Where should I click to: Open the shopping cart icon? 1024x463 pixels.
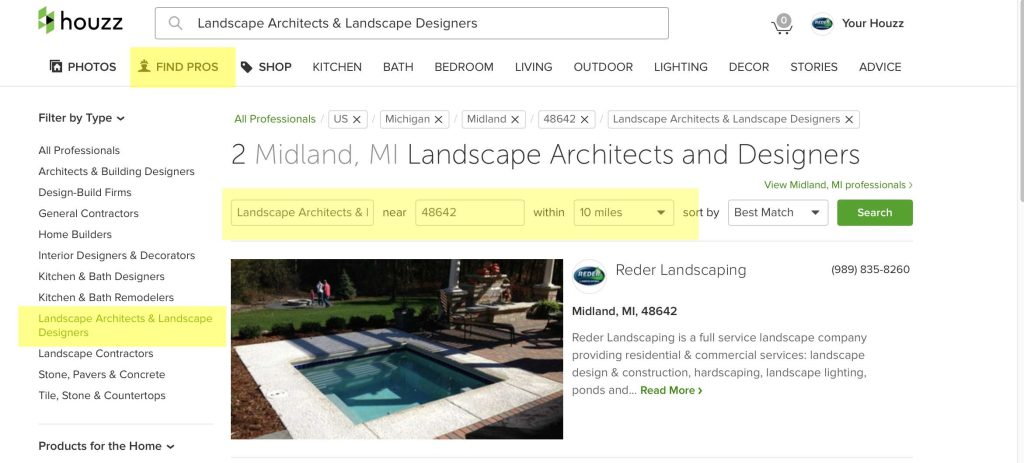point(782,24)
